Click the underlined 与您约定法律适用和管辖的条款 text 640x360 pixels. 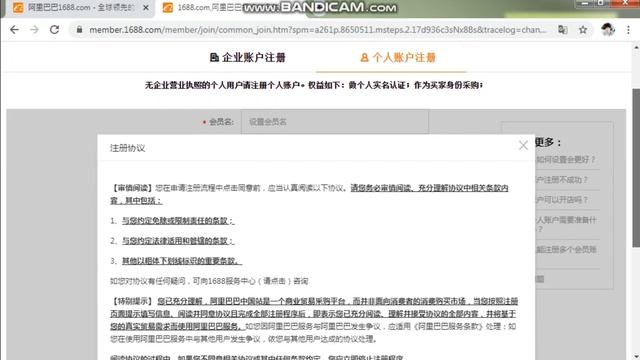178,240
